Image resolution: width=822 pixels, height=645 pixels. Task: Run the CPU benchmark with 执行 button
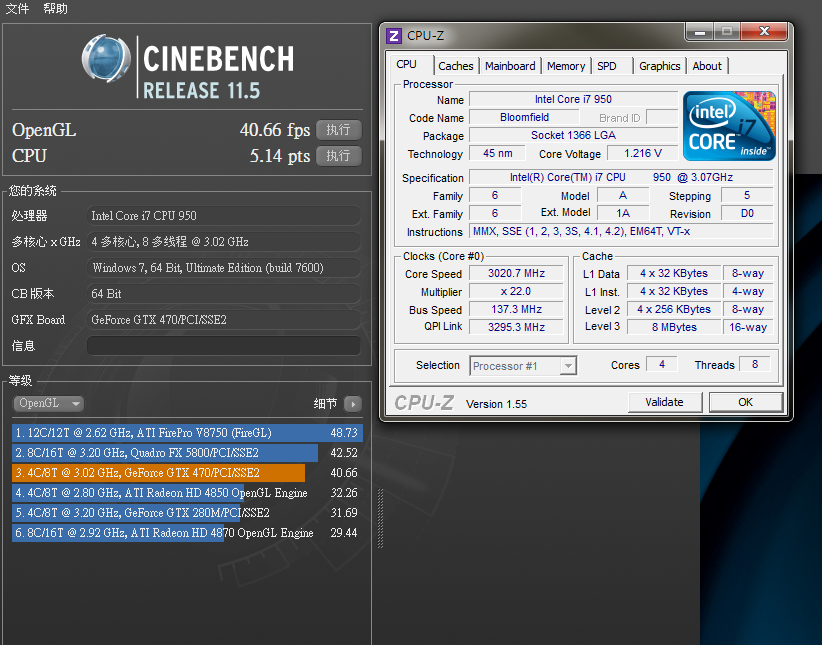click(339, 156)
